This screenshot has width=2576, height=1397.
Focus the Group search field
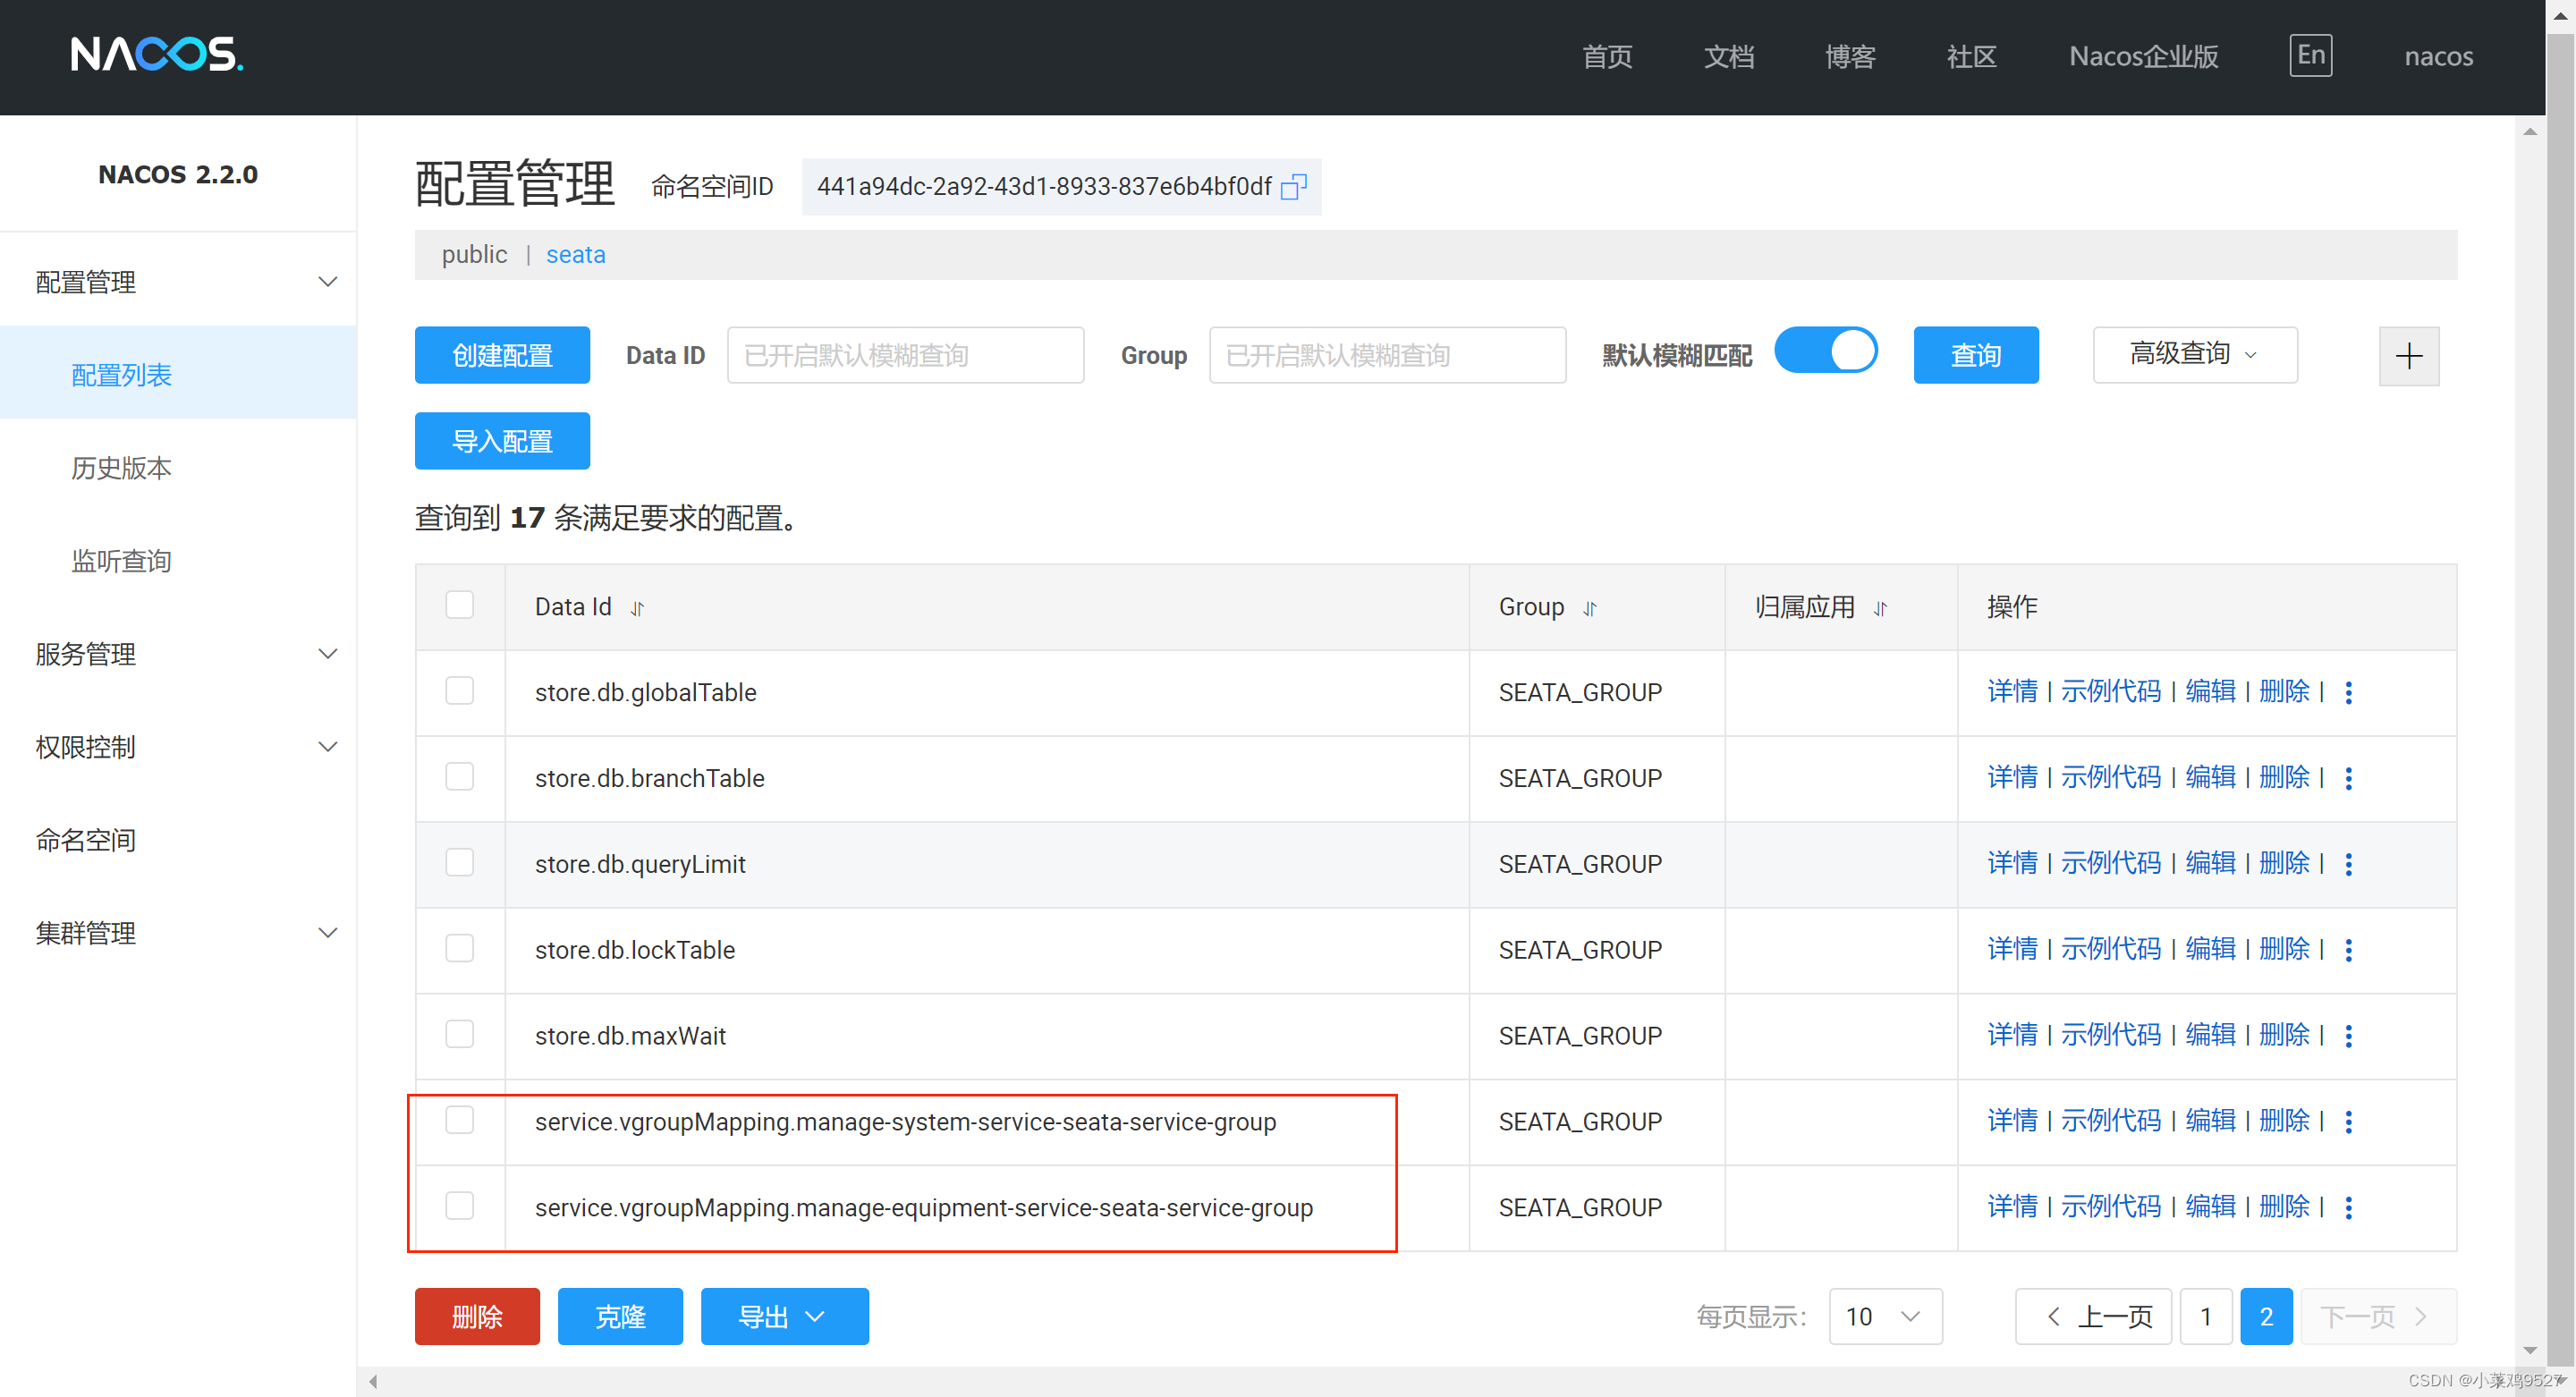1387,355
